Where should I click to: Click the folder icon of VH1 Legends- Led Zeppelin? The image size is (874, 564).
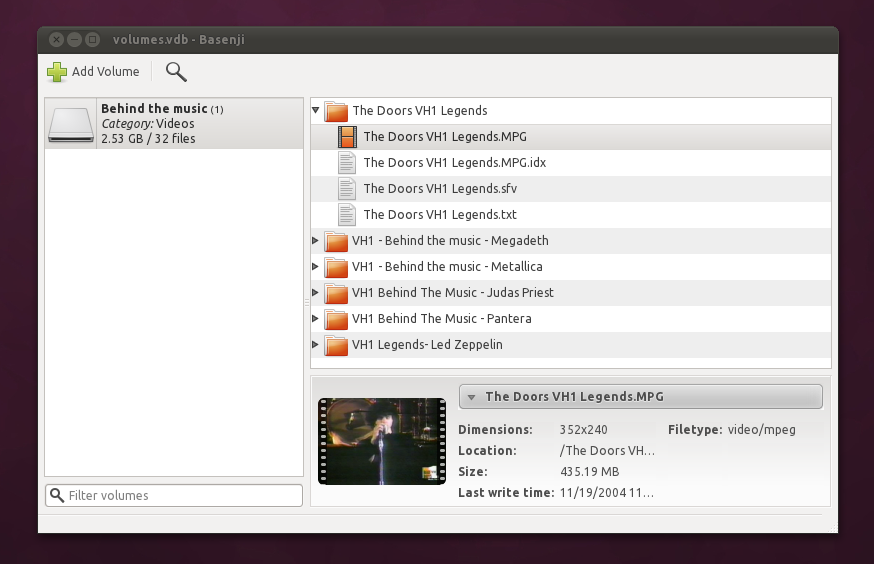pos(336,345)
